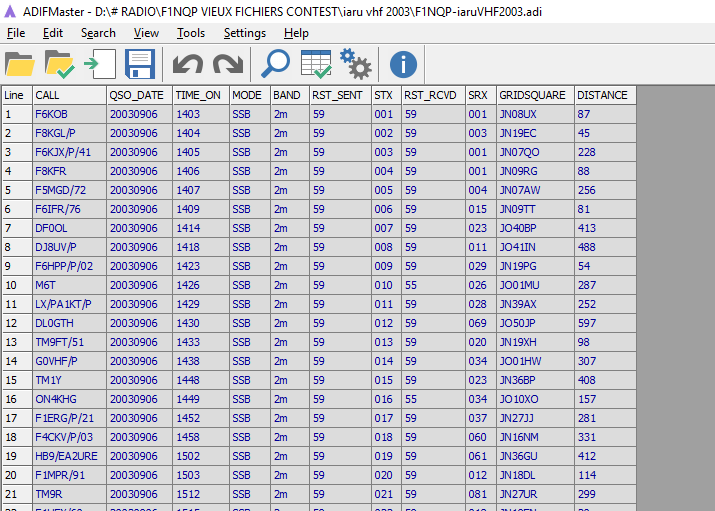Viewport: 715px width, 511px height.
Task: Select the DJ8UV/P call cell
Action: pos(69,248)
